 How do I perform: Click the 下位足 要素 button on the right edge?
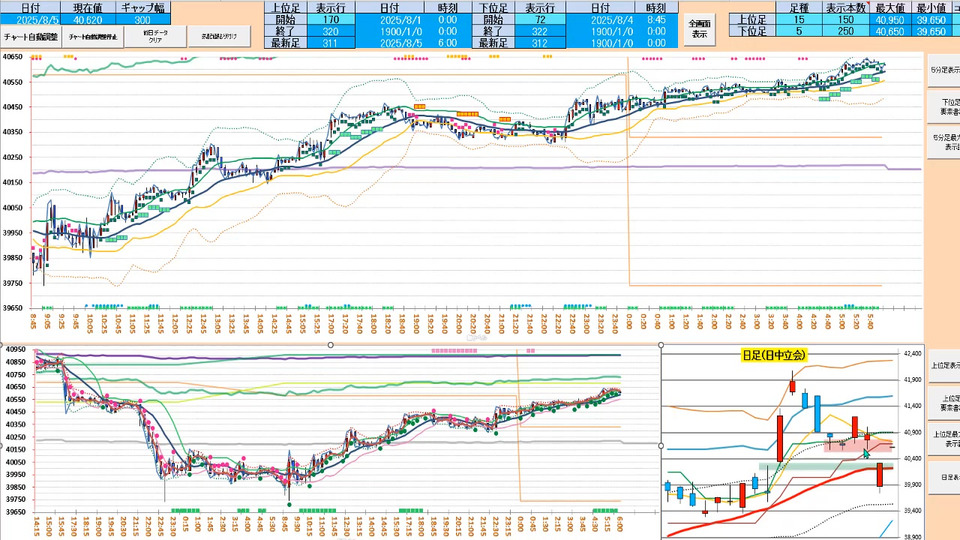click(943, 107)
